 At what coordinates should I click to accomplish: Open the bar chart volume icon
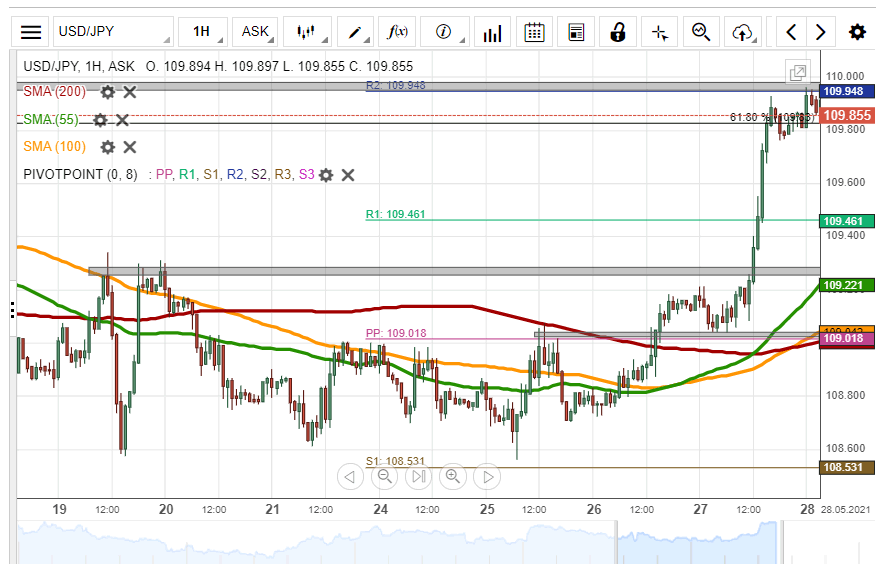click(491, 32)
